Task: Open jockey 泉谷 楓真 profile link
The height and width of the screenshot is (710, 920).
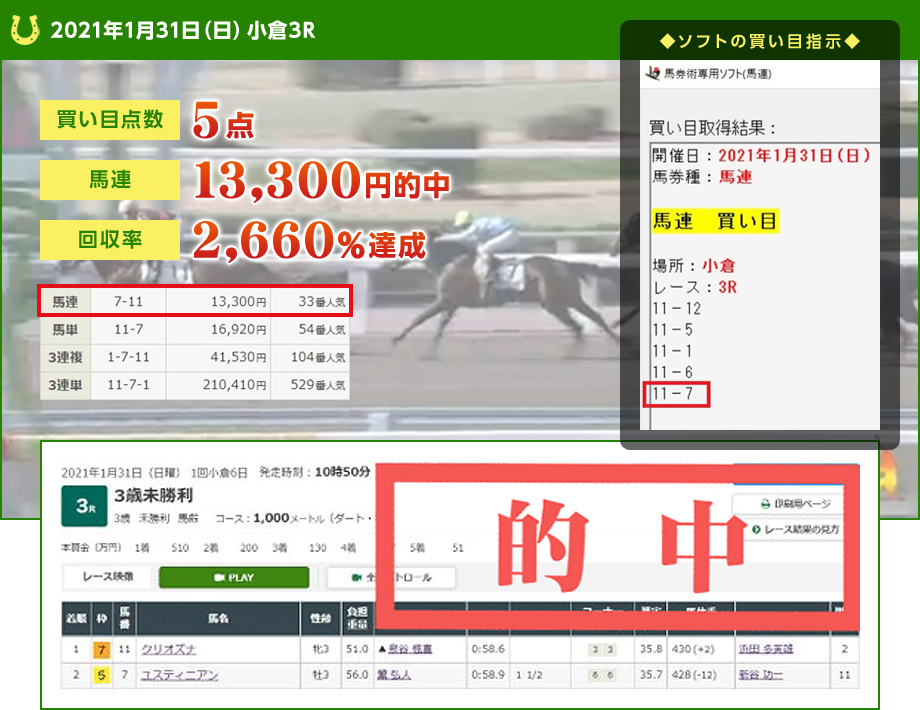Action: tap(411, 650)
